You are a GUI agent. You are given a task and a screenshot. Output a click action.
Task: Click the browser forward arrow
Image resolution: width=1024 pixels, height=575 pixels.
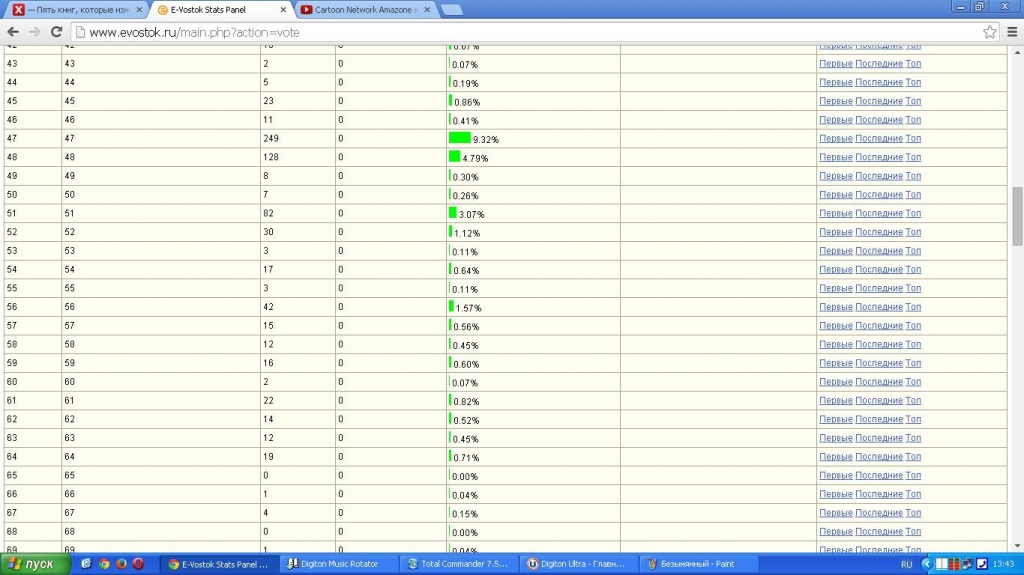35,32
